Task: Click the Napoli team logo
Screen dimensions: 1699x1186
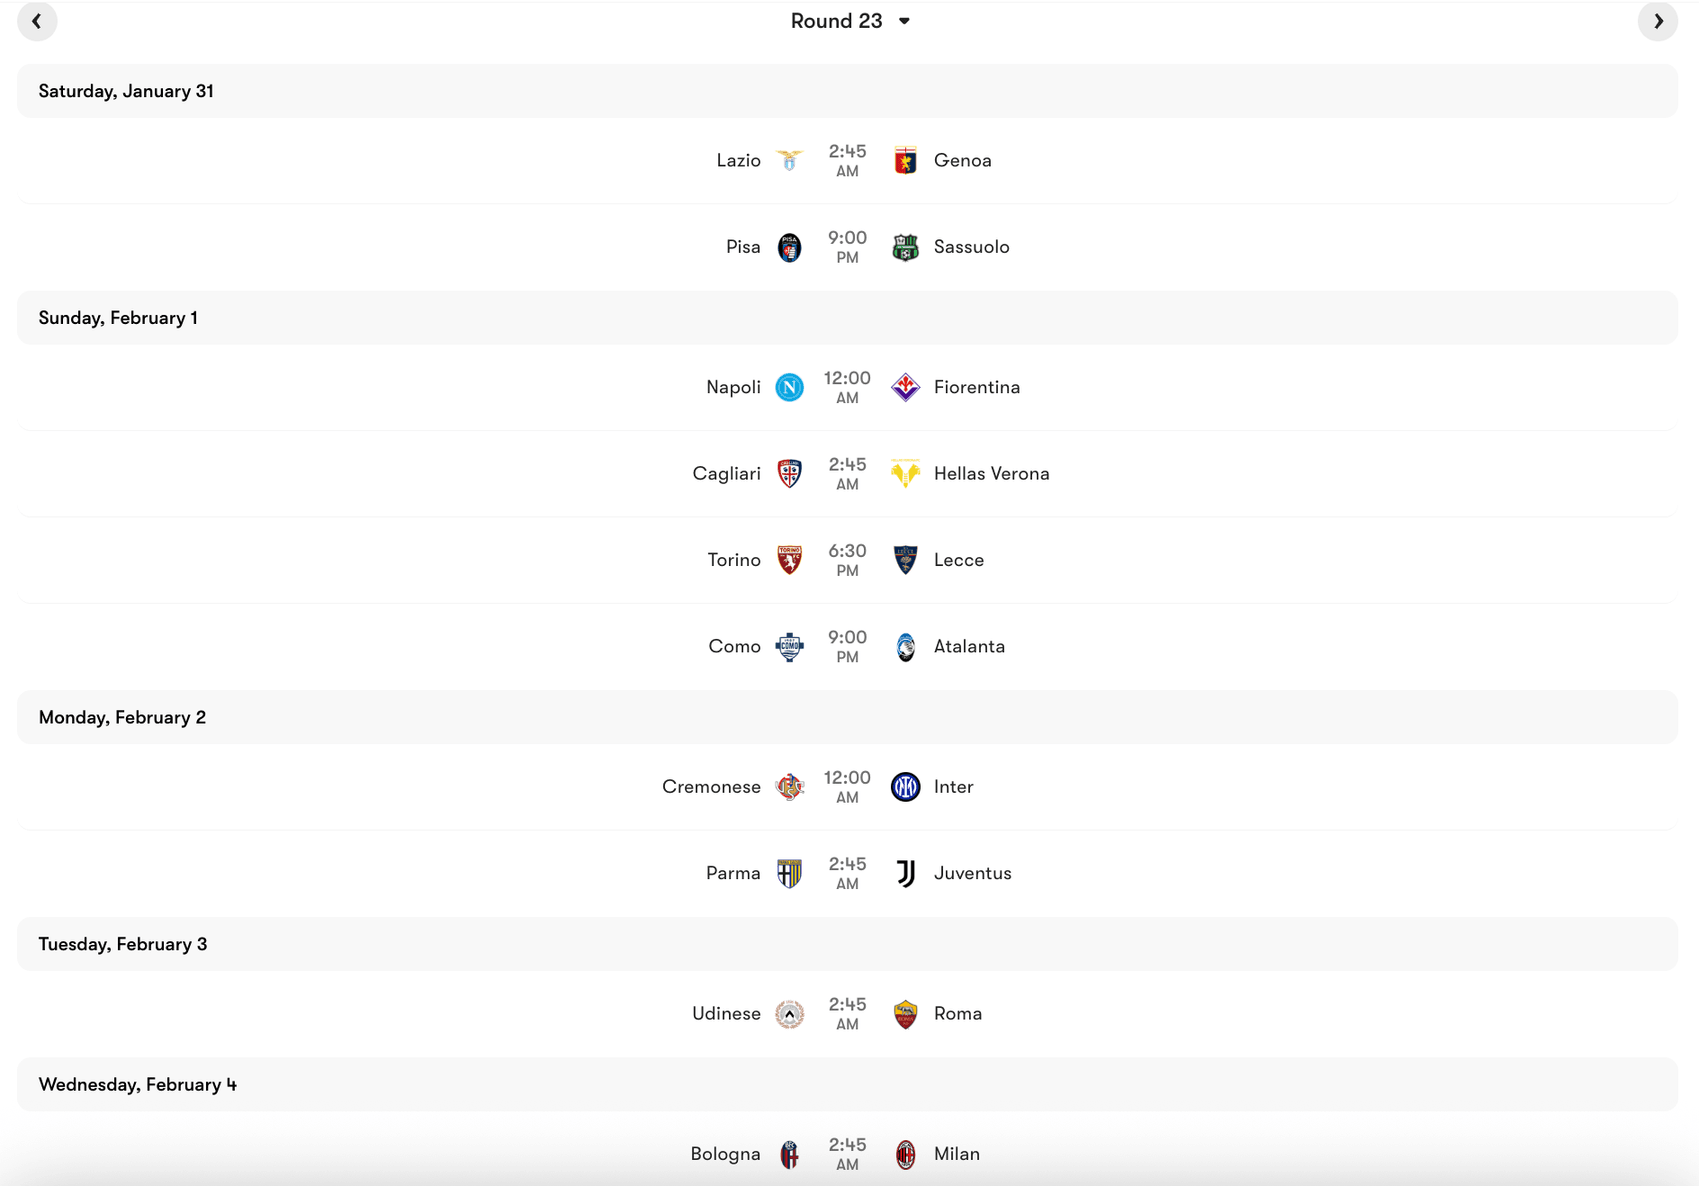Action: [x=789, y=387]
